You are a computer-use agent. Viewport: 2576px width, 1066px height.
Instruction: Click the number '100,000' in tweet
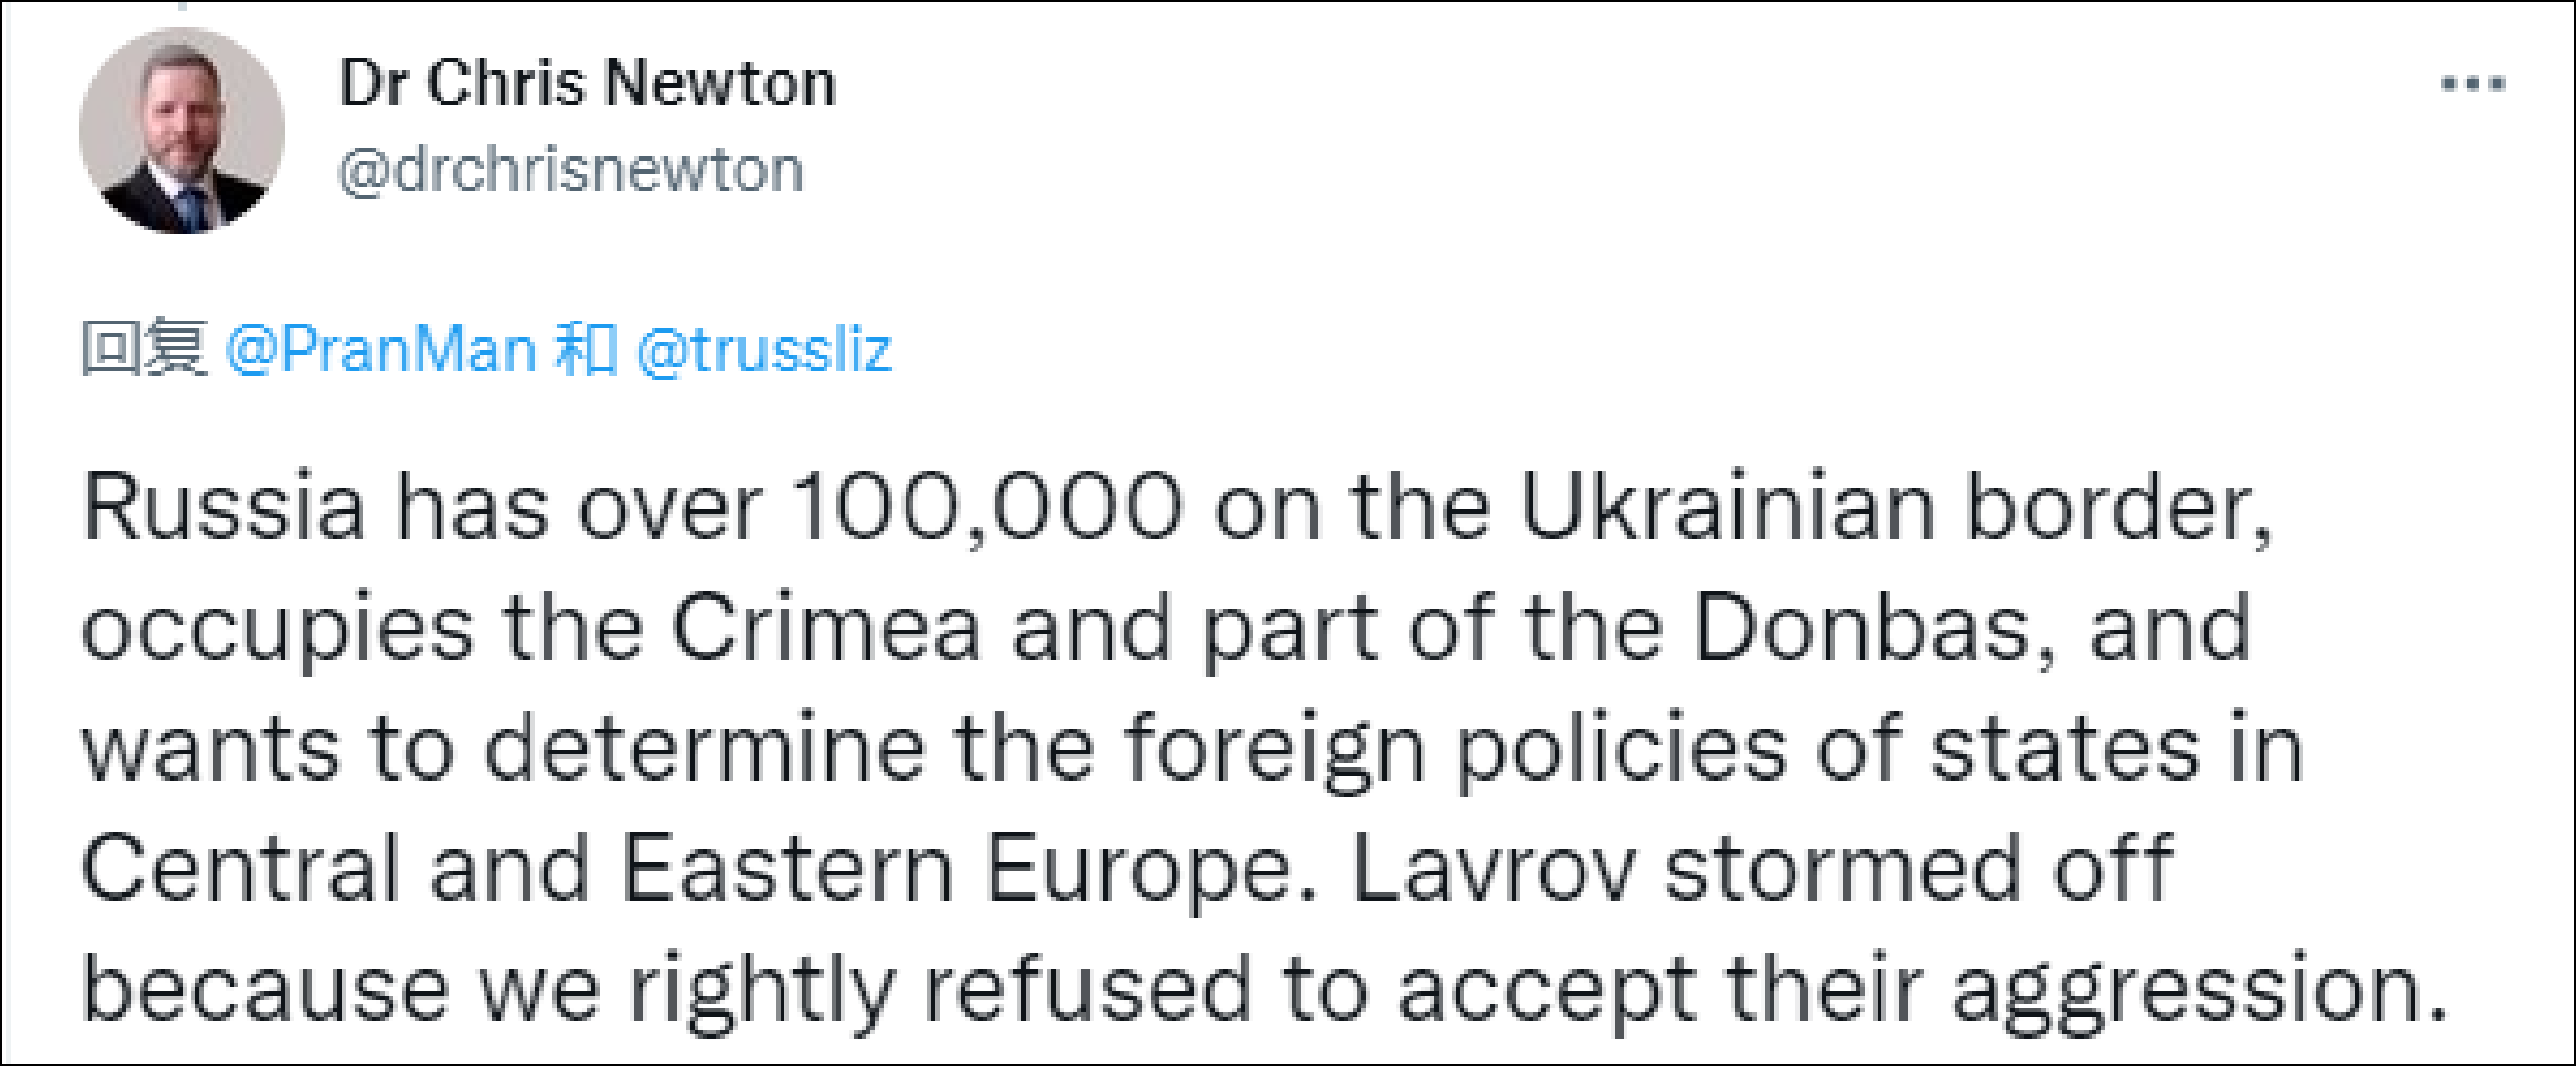[x=987, y=508]
